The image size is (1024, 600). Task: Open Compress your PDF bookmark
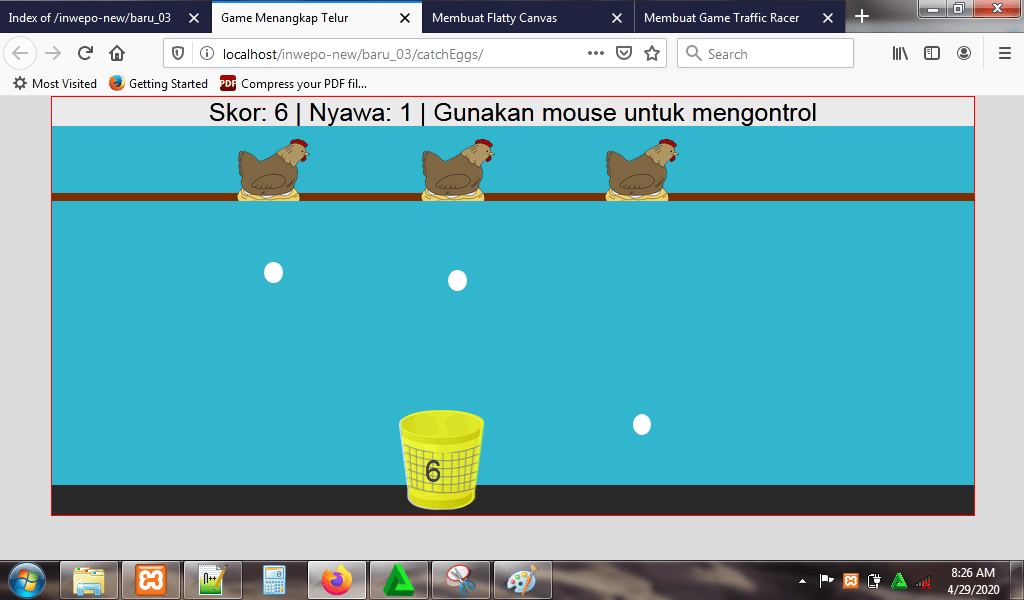[294, 84]
